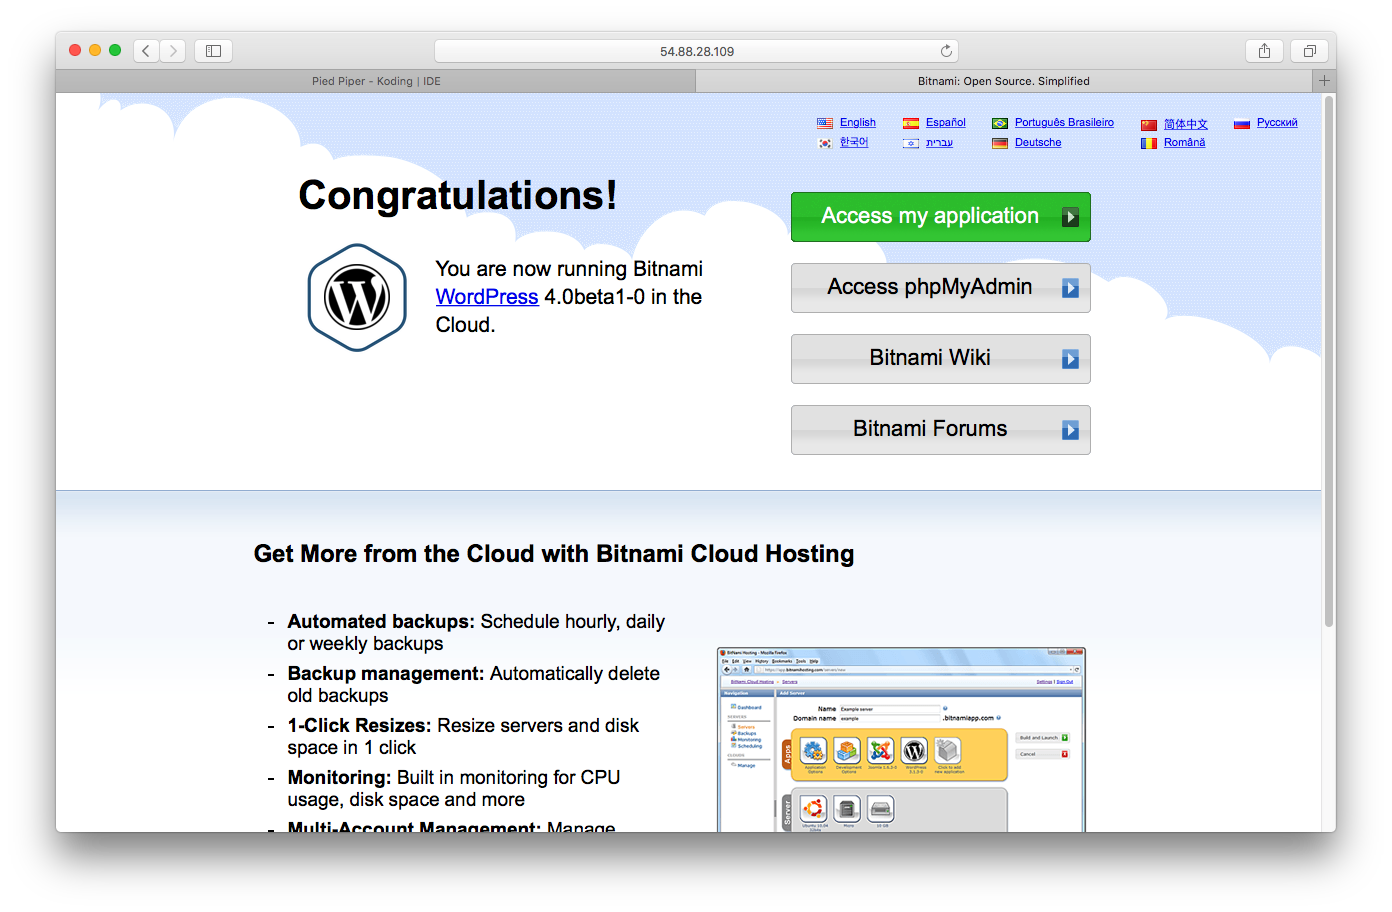Switch language to Deutsche

(1038, 143)
